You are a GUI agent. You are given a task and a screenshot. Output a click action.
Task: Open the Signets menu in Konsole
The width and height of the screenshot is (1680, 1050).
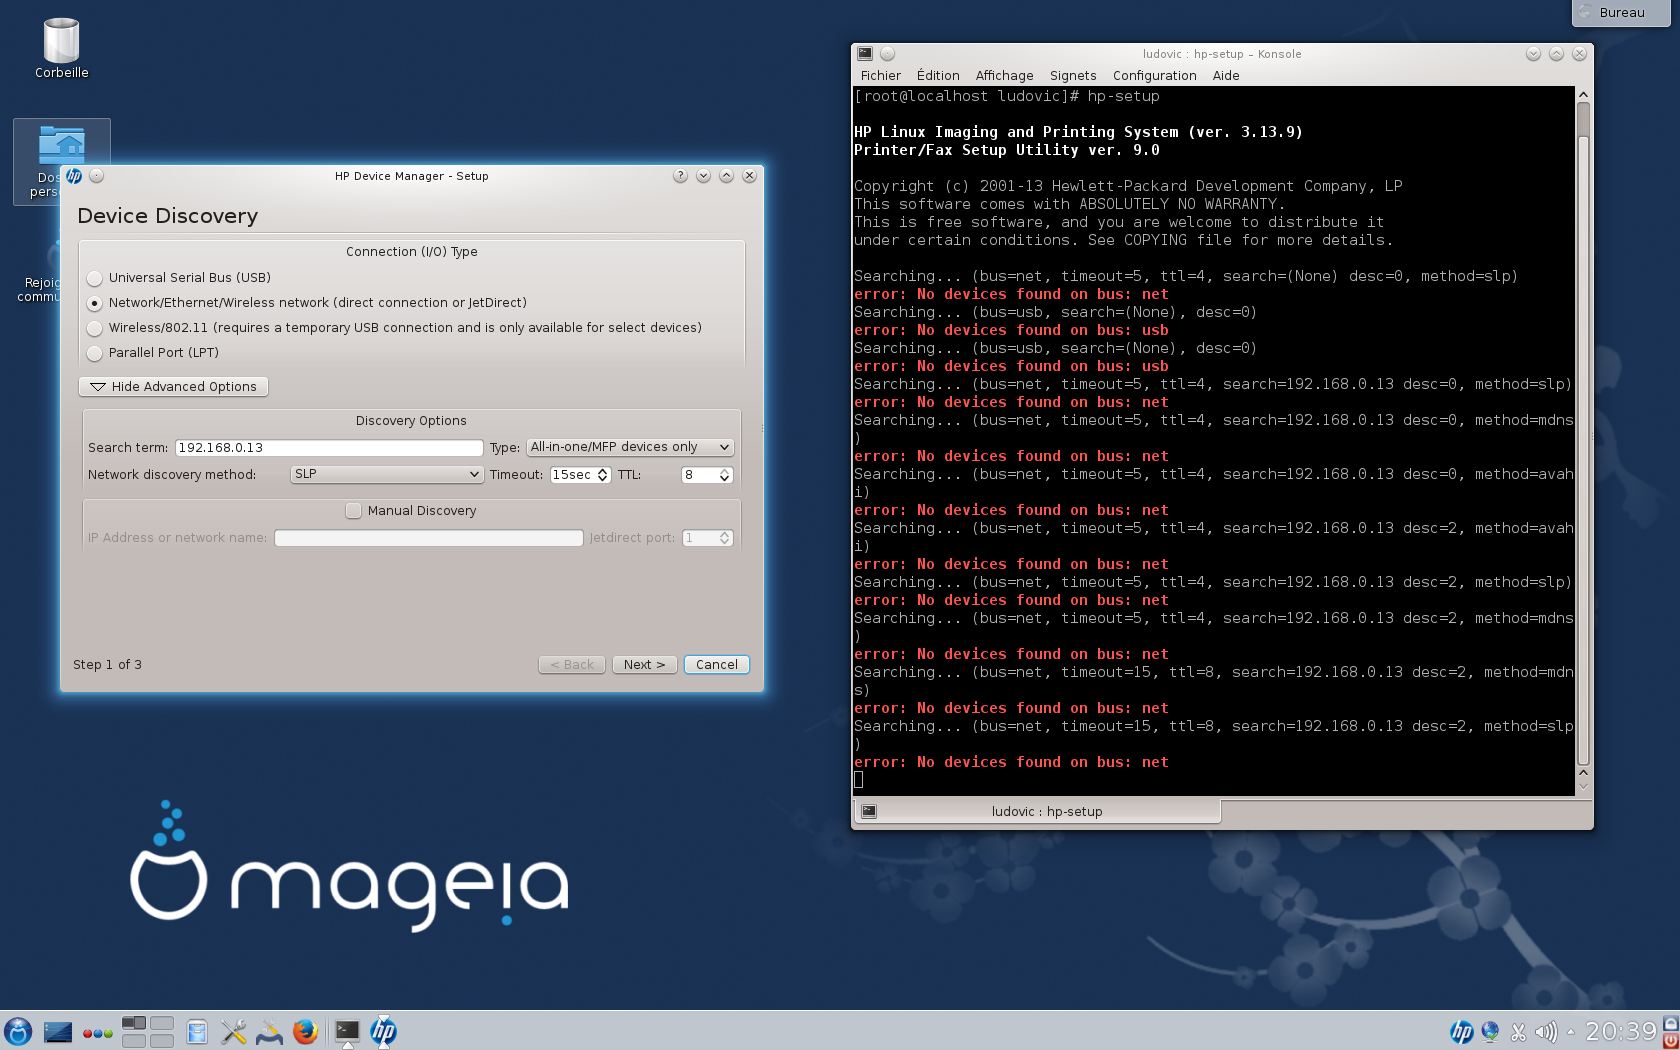point(1073,76)
